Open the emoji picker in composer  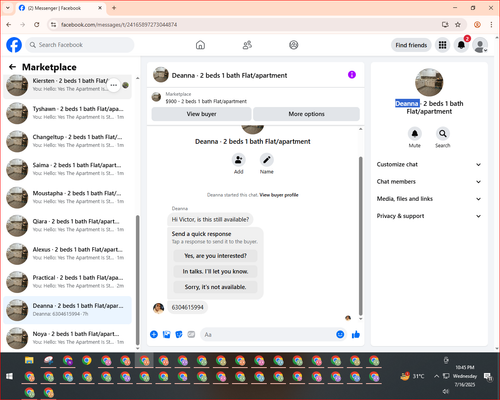(x=340, y=334)
